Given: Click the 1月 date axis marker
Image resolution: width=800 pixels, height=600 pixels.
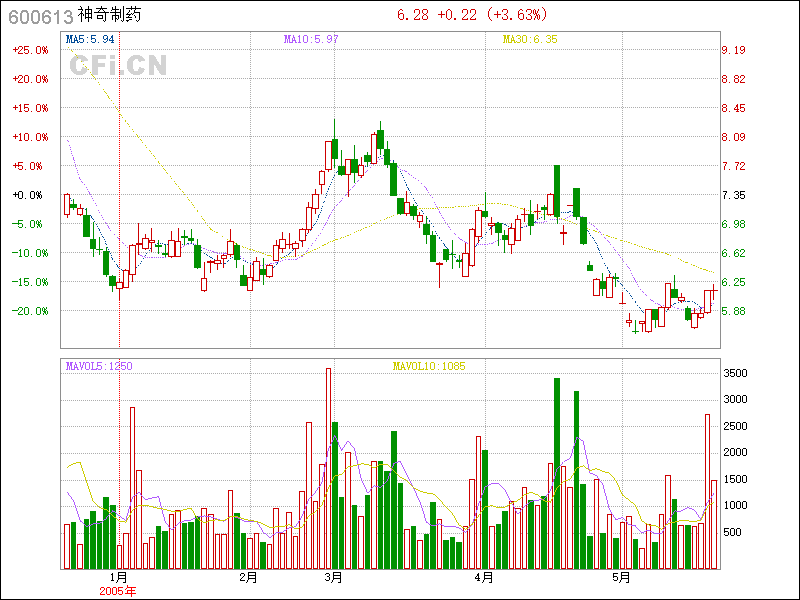Looking at the screenshot, I should coord(118,577).
